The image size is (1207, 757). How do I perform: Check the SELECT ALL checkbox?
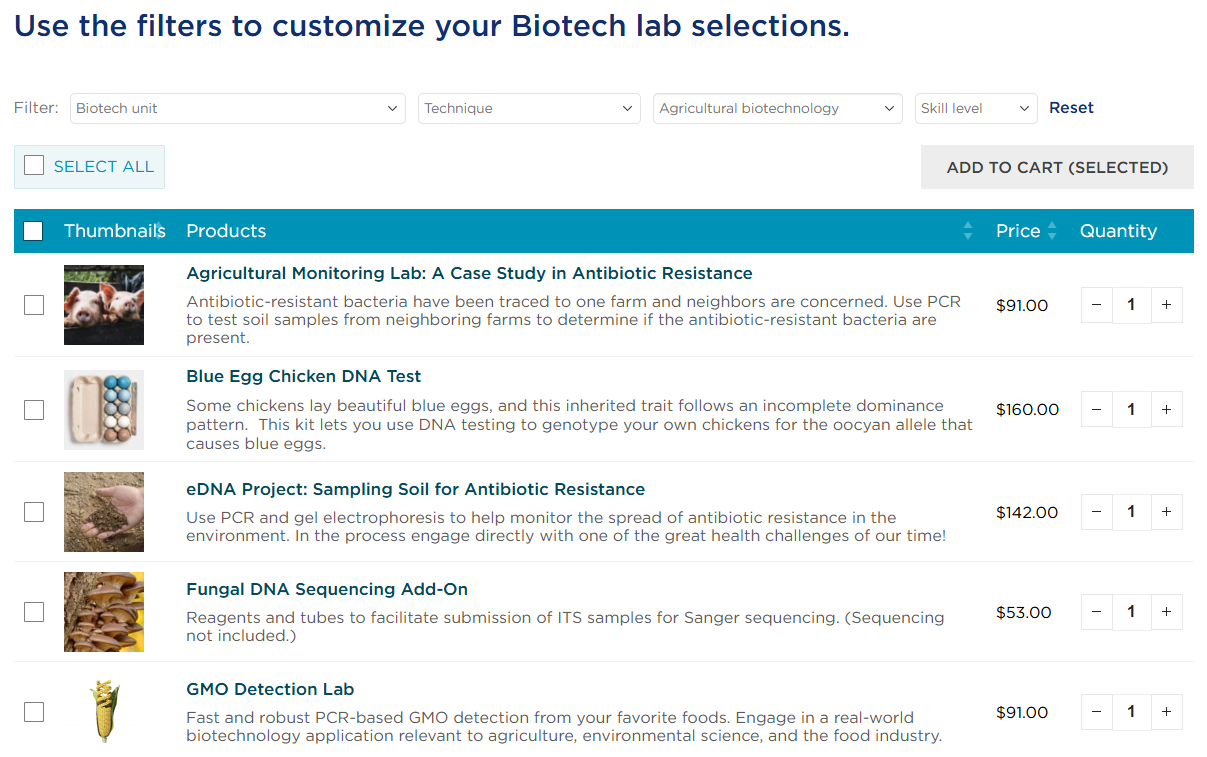[34, 166]
